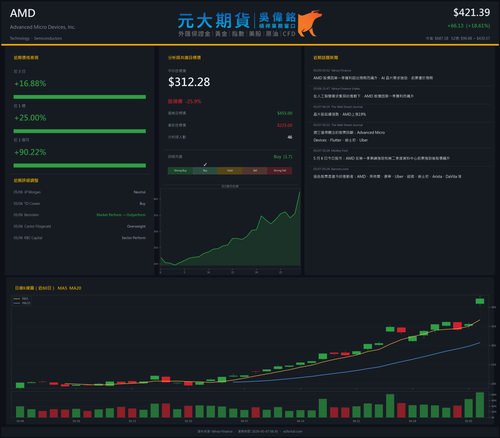Click the green bar under +16.88%

[x=80, y=97]
